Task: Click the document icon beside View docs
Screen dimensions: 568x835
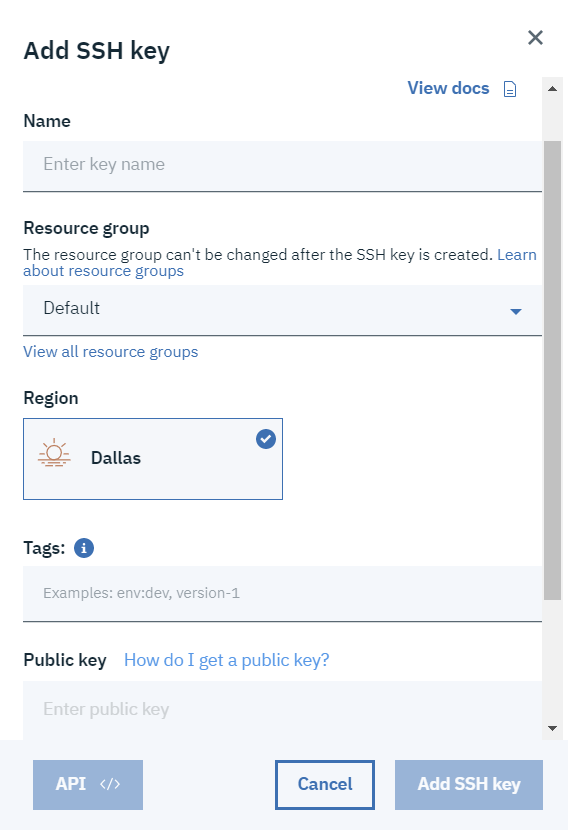Action: tap(509, 89)
